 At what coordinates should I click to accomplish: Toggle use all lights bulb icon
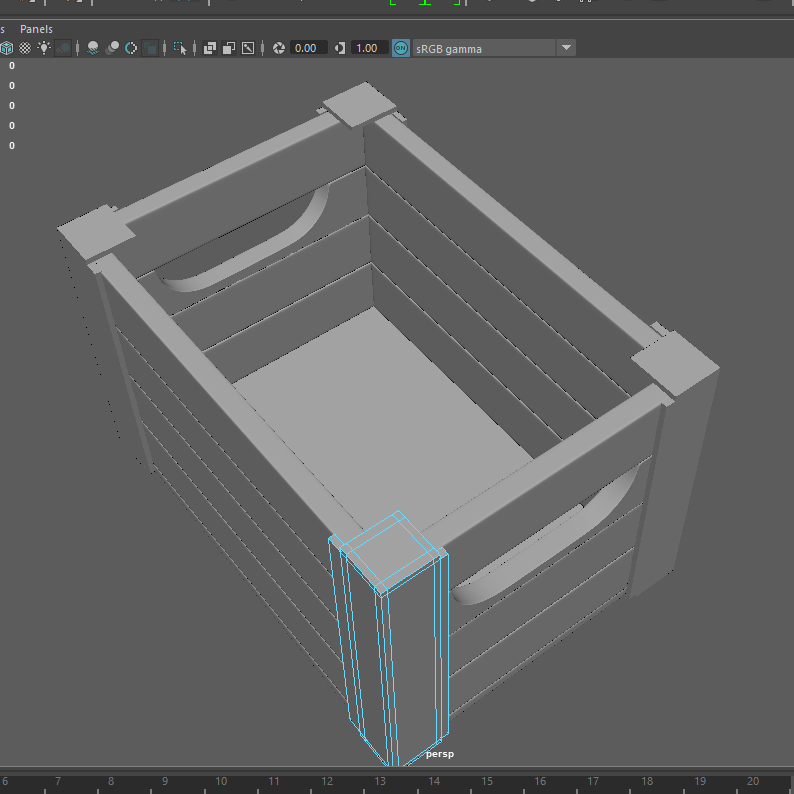coord(44,48)
